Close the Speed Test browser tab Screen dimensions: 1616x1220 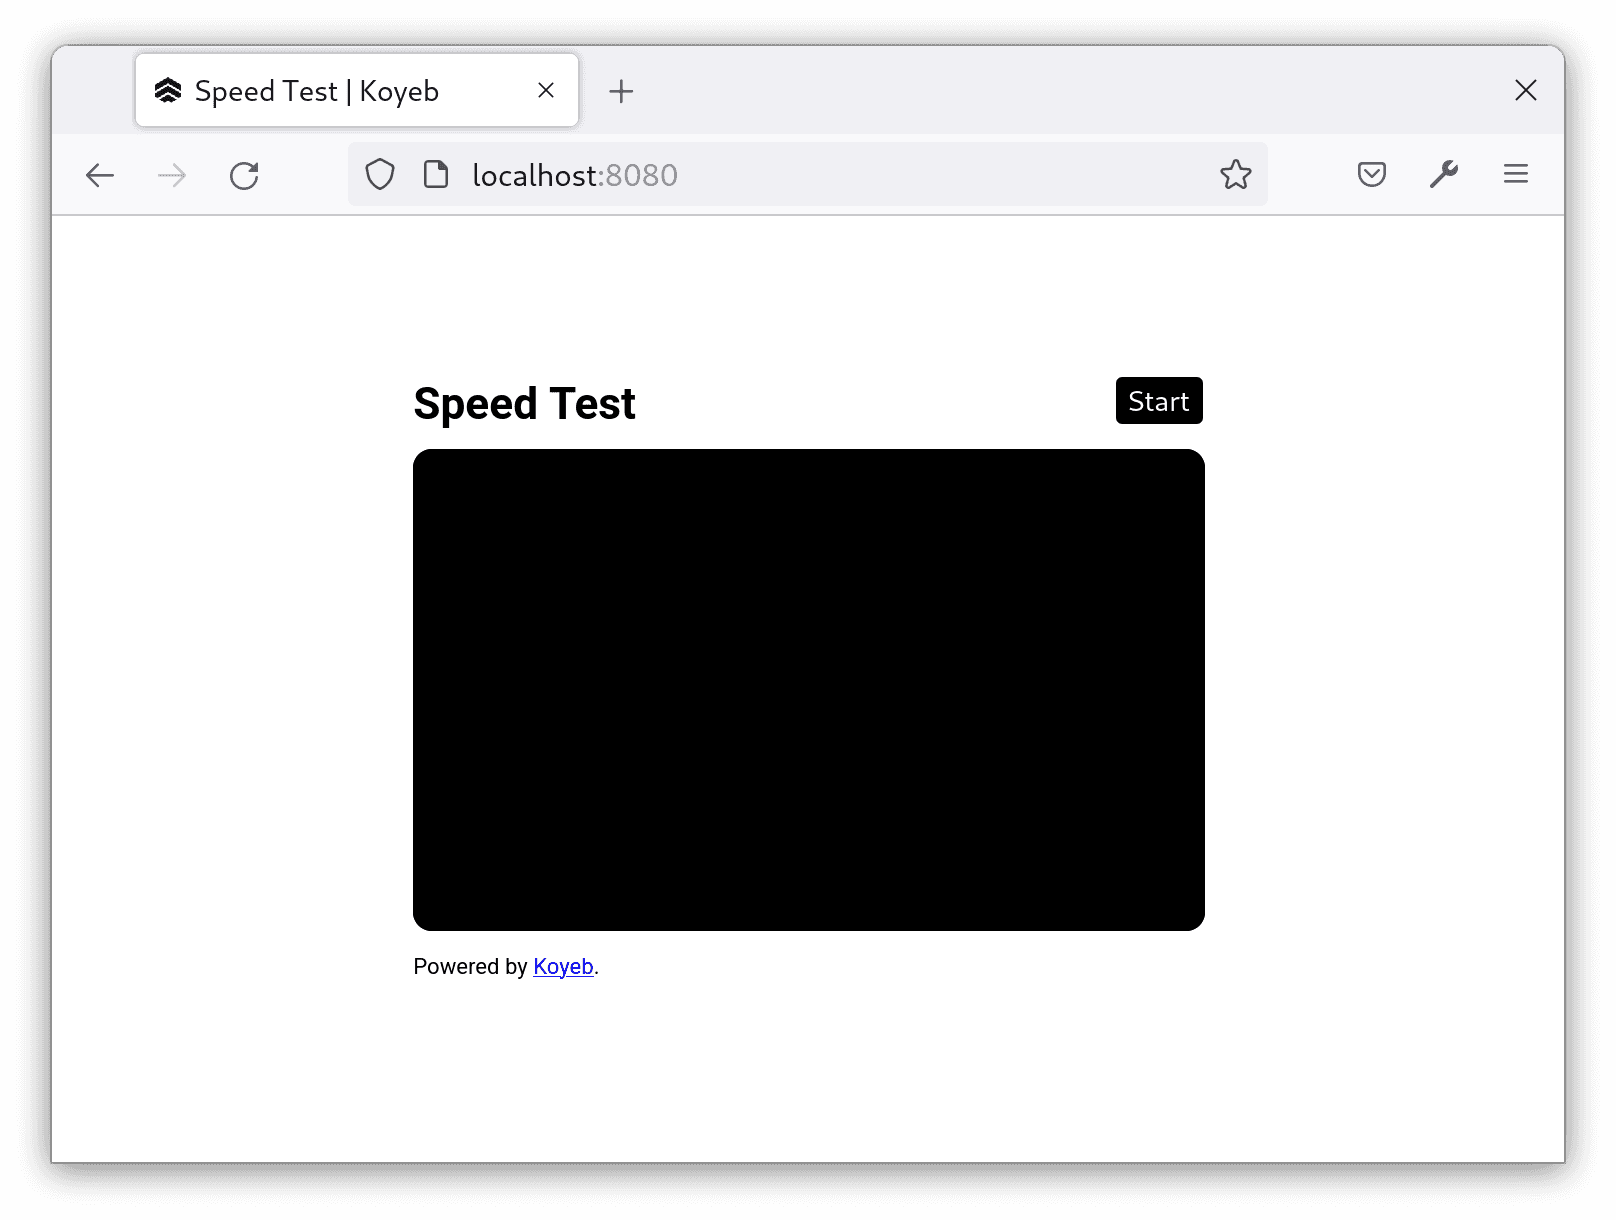click(x=546, y=91)
